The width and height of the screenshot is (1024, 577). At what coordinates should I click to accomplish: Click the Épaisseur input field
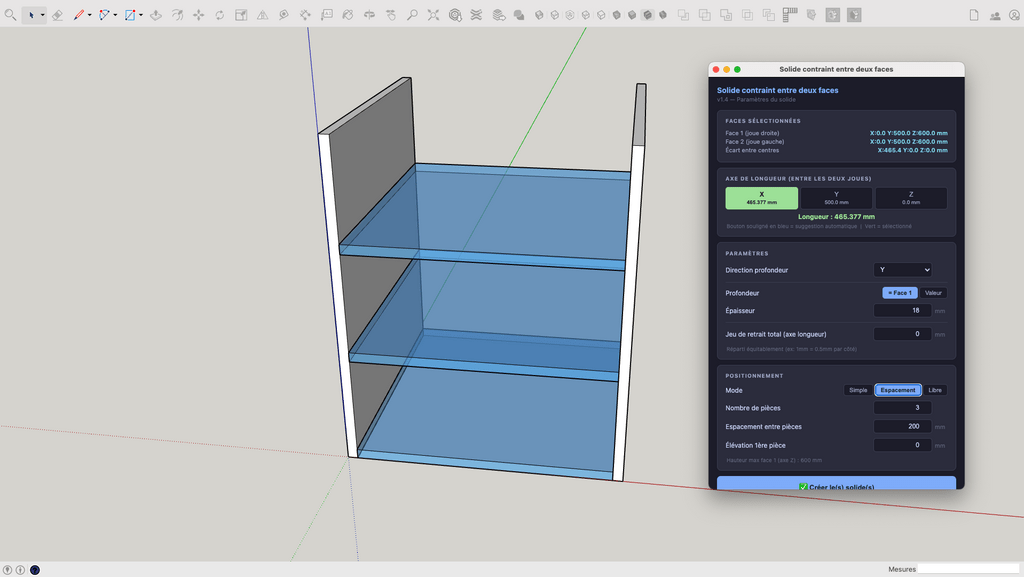902,311
